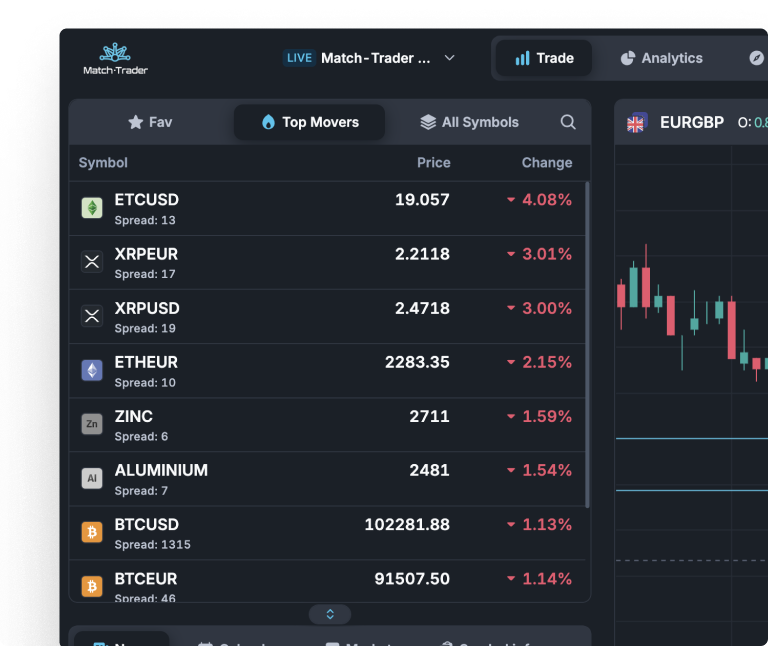The width and height of the screenshot is (768, 646).
Task: Click the ALUMINIUM Al icon
Action: tap(92, 478)
